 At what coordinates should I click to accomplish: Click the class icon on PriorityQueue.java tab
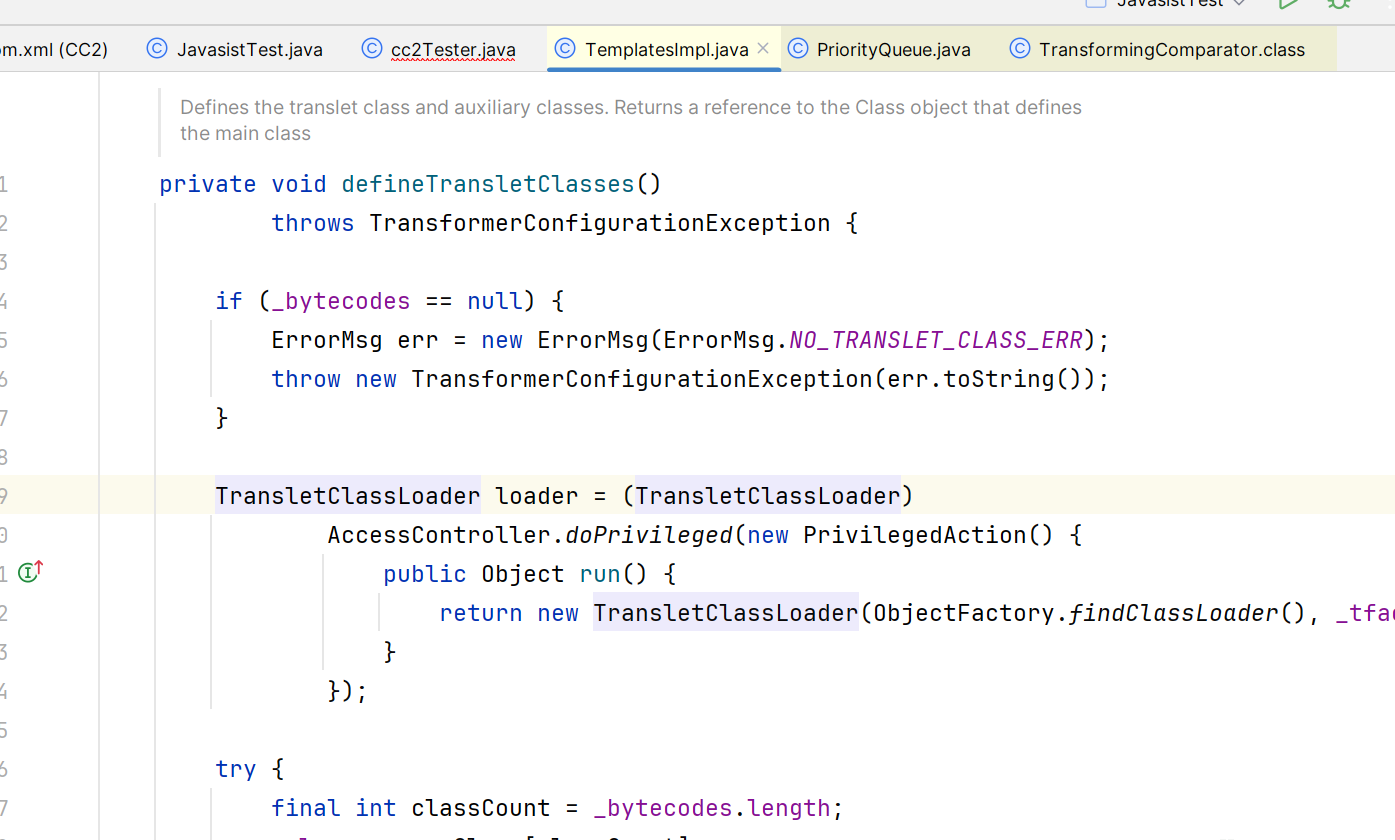coord(798,49)
